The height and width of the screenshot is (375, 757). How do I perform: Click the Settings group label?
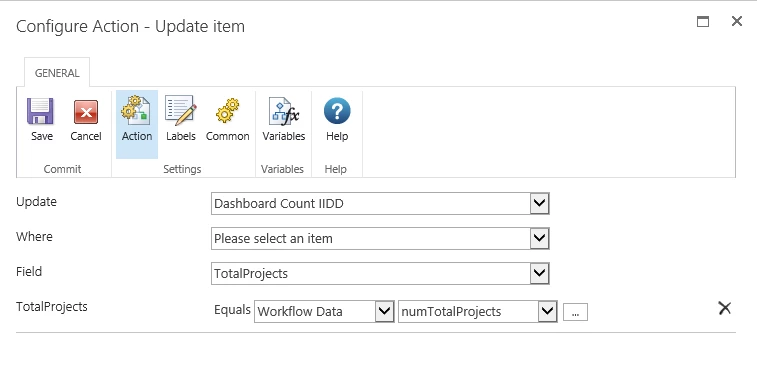(x=182, y=169)
